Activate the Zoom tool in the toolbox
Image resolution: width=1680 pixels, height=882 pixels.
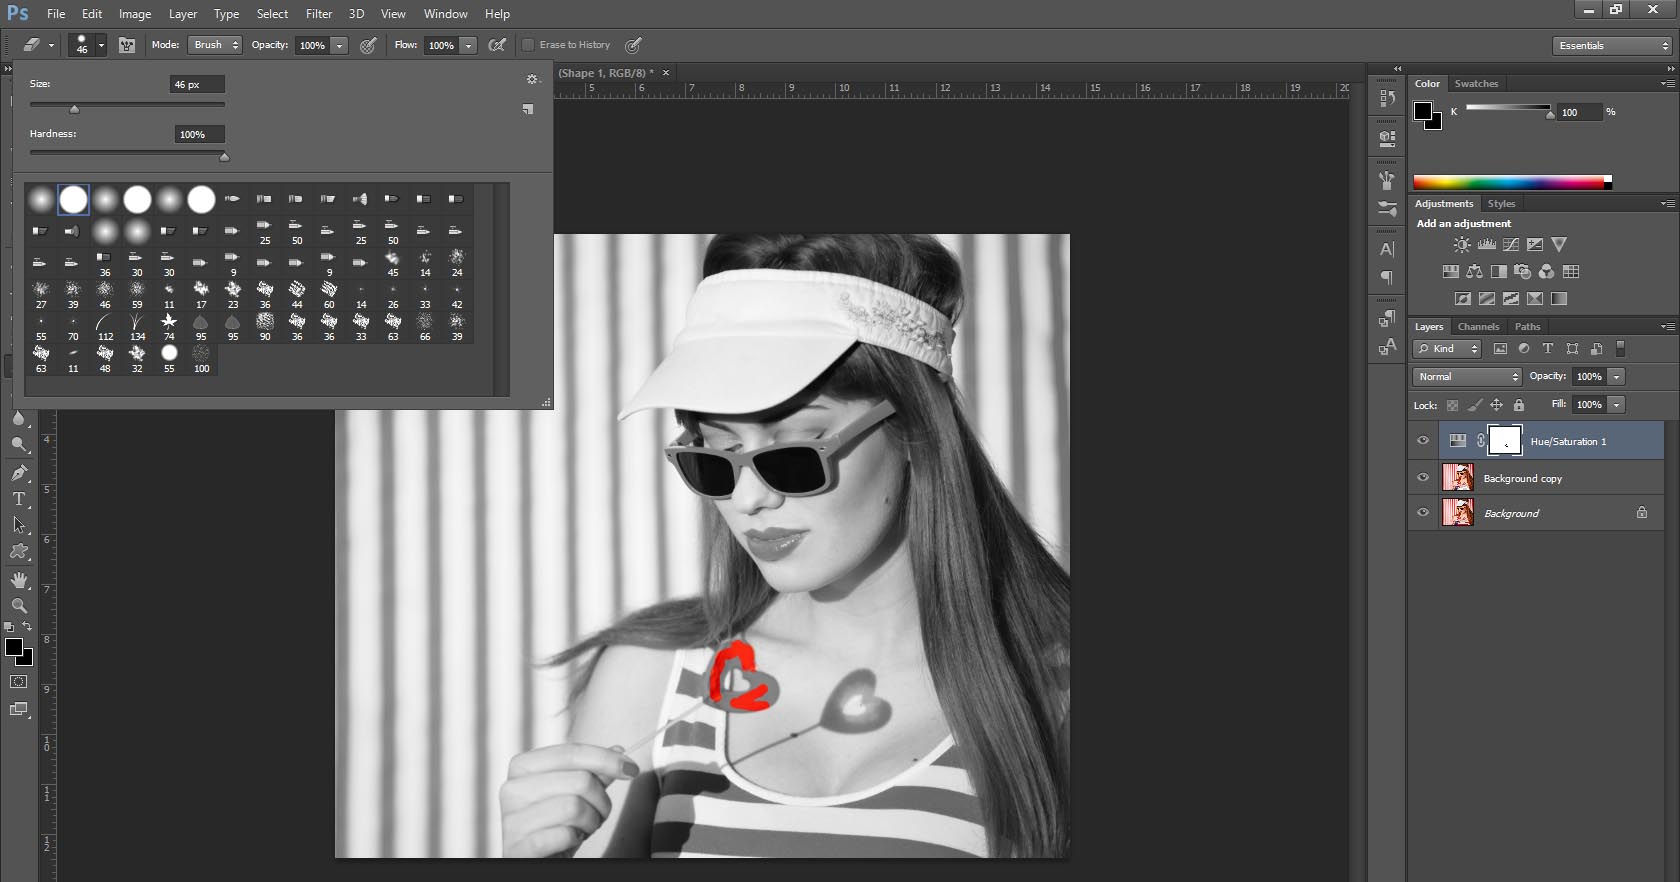[x=19, y=606]
